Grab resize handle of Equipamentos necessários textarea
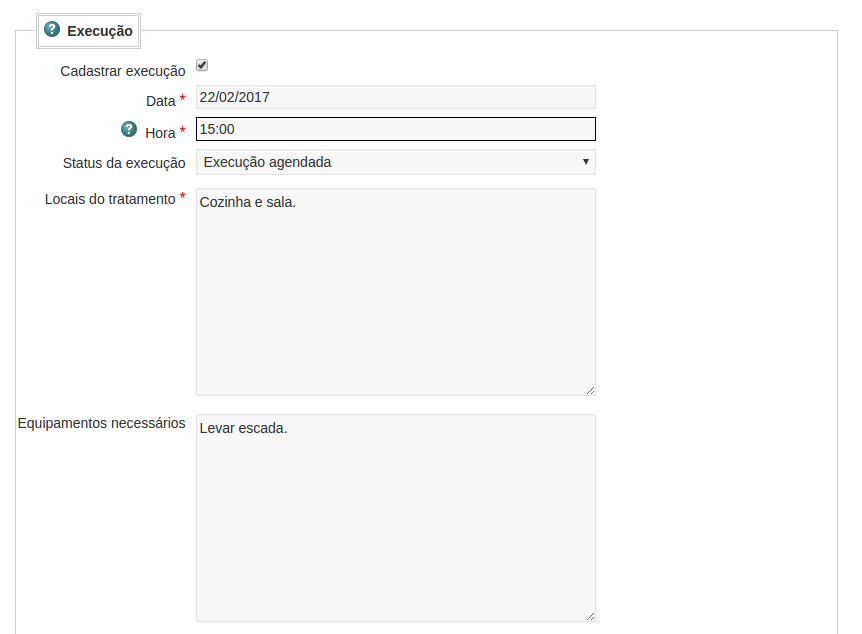This screenshot has height=634, width=862. [590, 616]
